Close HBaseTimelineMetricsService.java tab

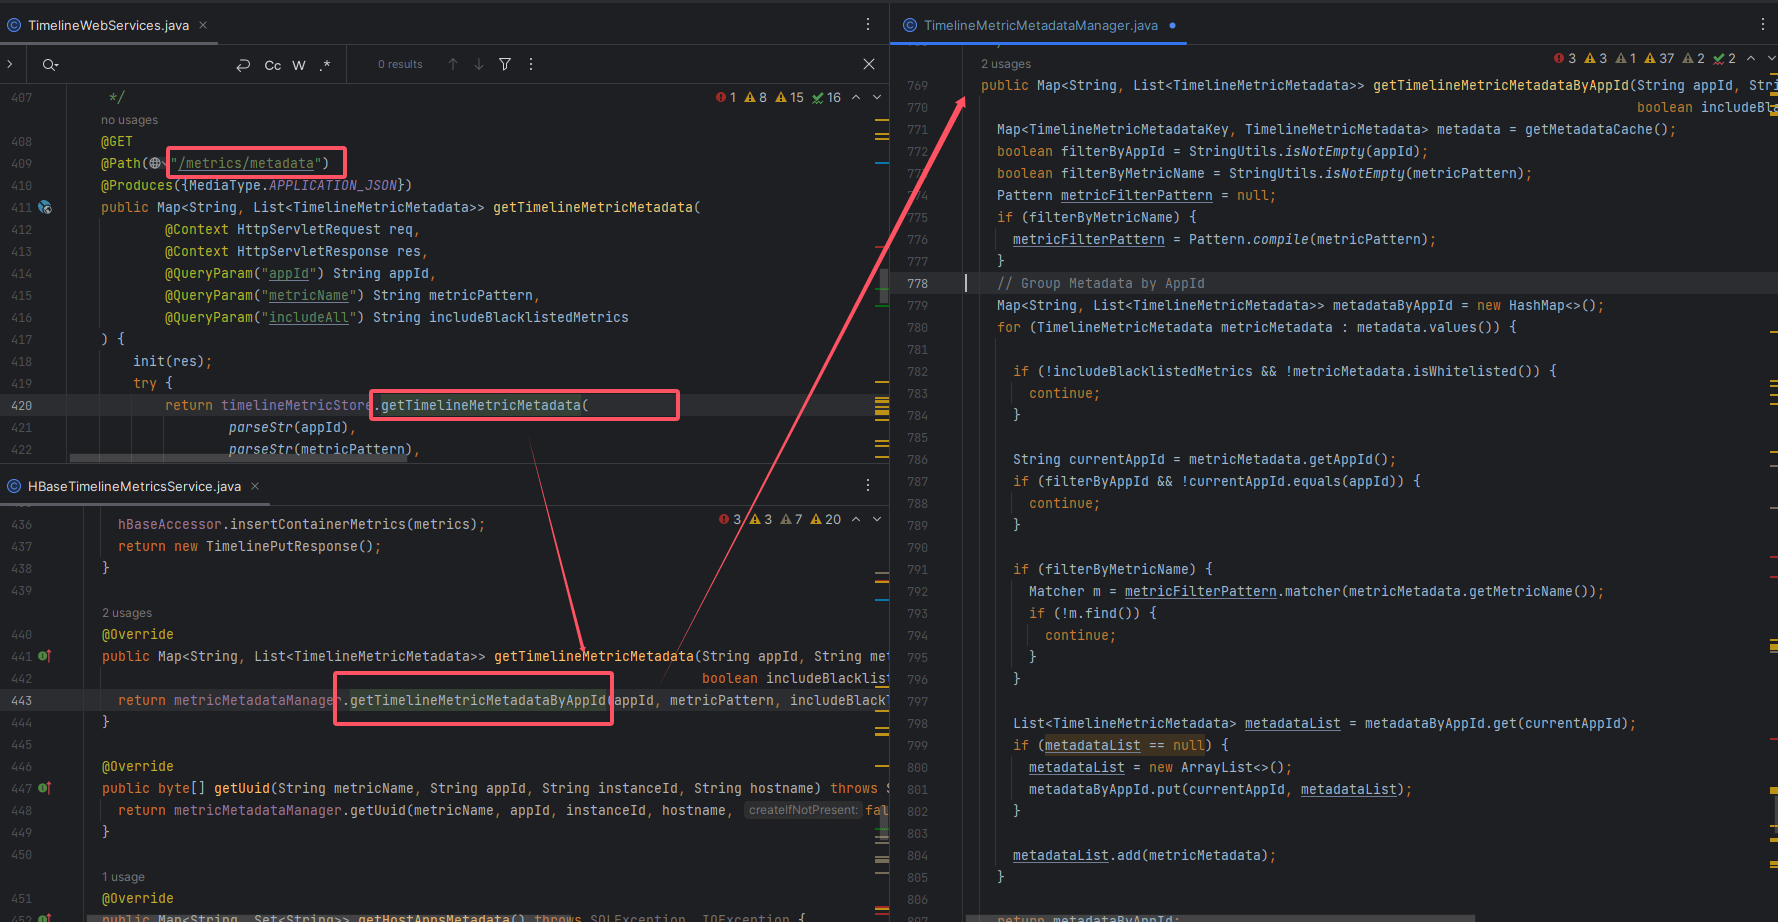(255, 486)
